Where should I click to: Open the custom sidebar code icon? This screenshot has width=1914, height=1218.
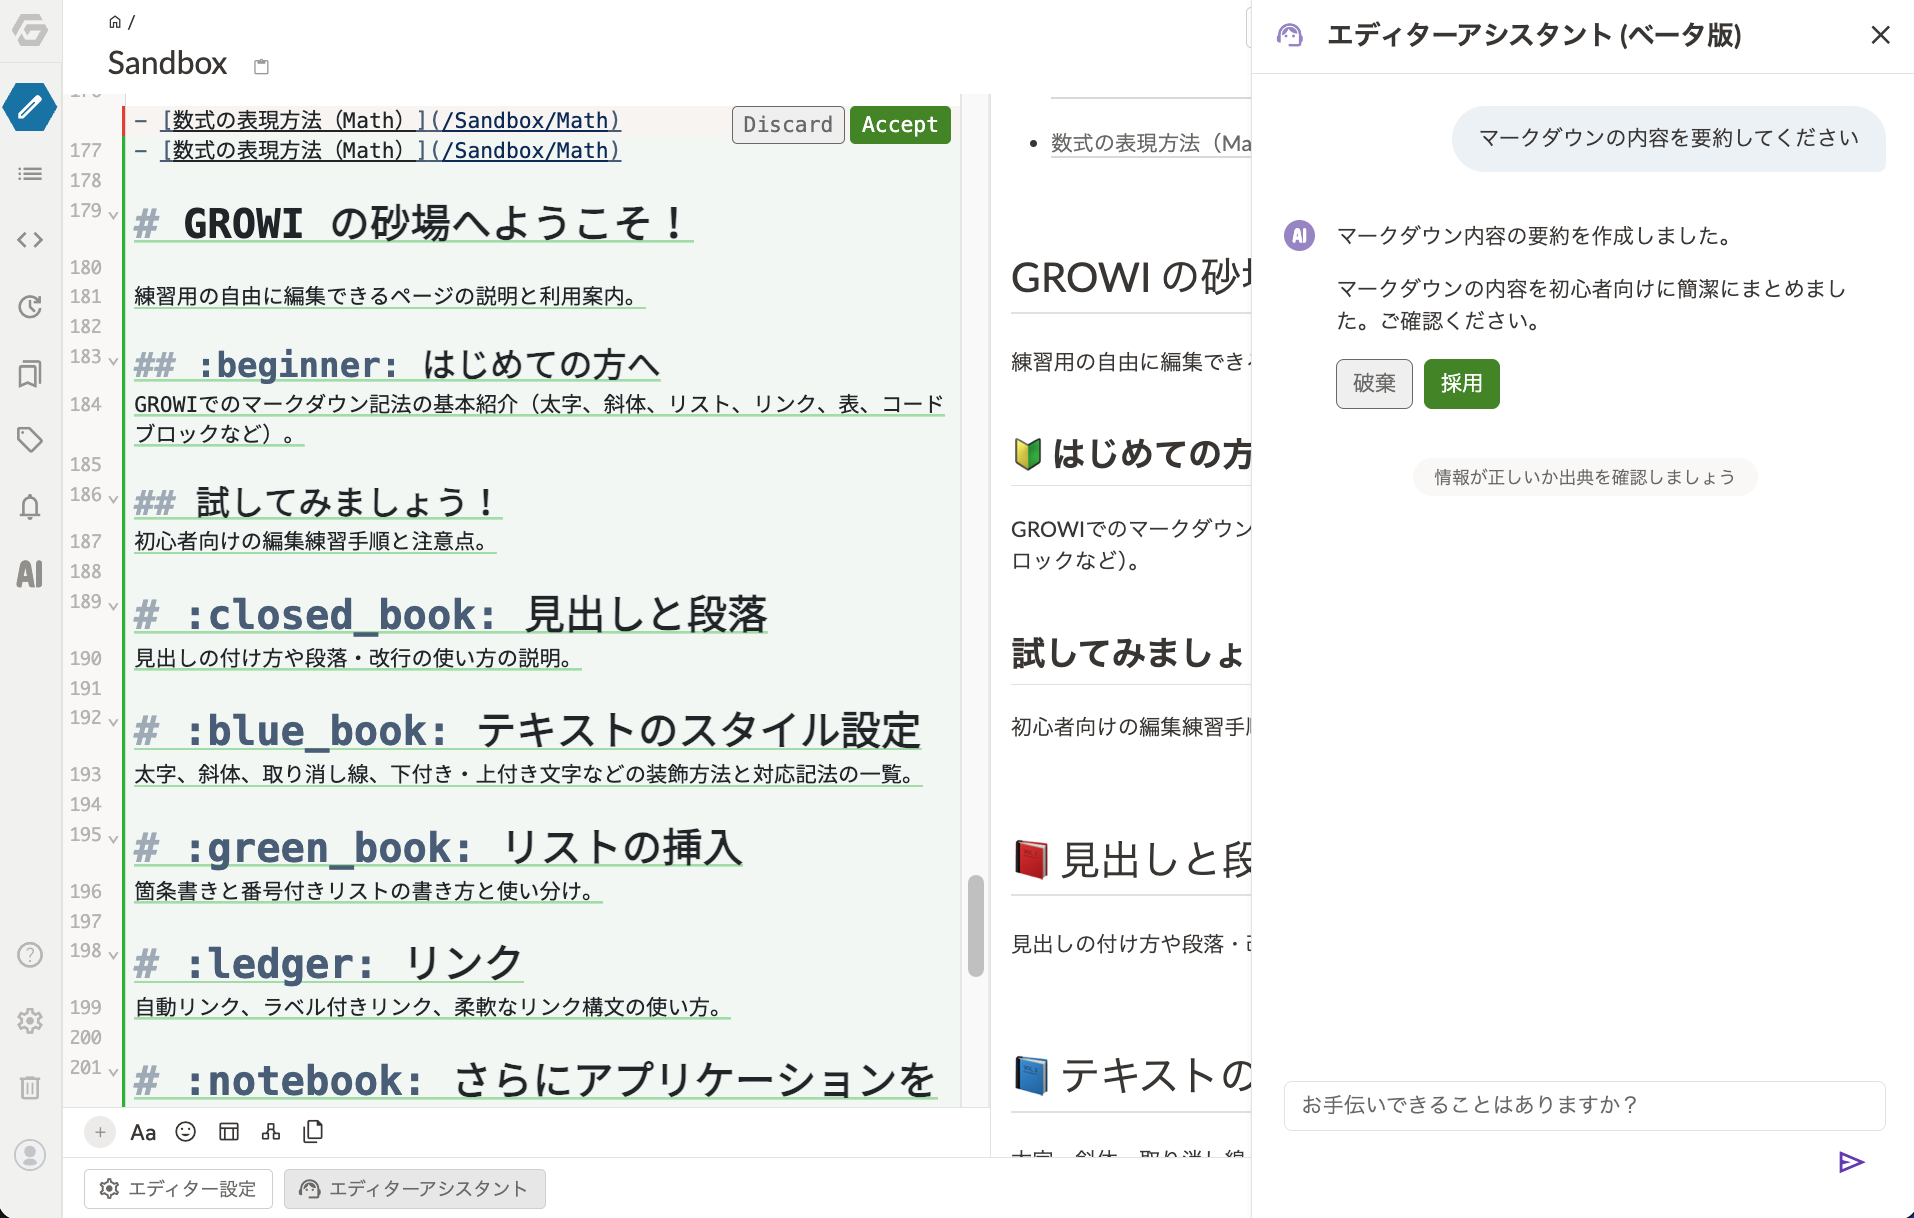pos(30,240)
